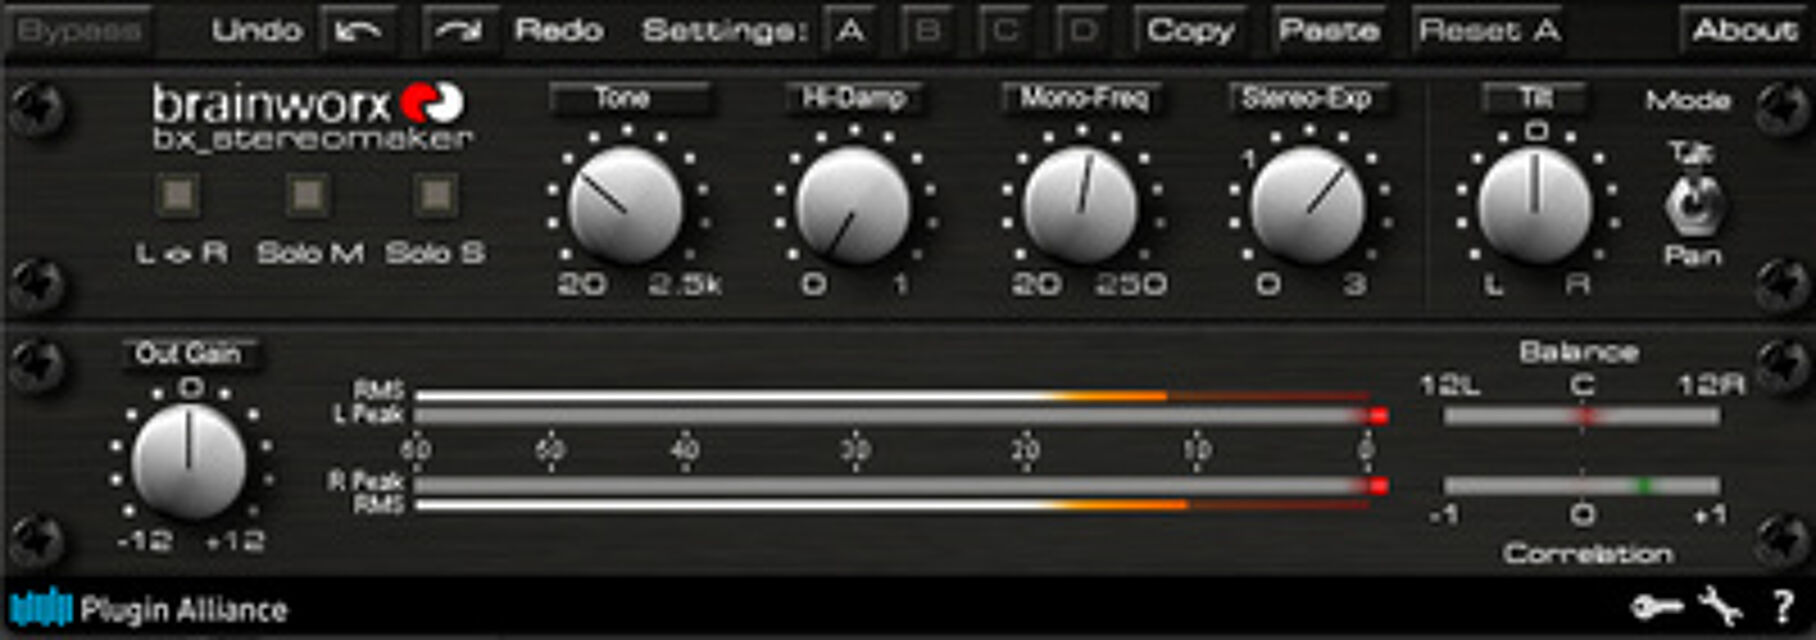Select settings slot B
Screen dimensions: 1816x640
tap(928, 31)
